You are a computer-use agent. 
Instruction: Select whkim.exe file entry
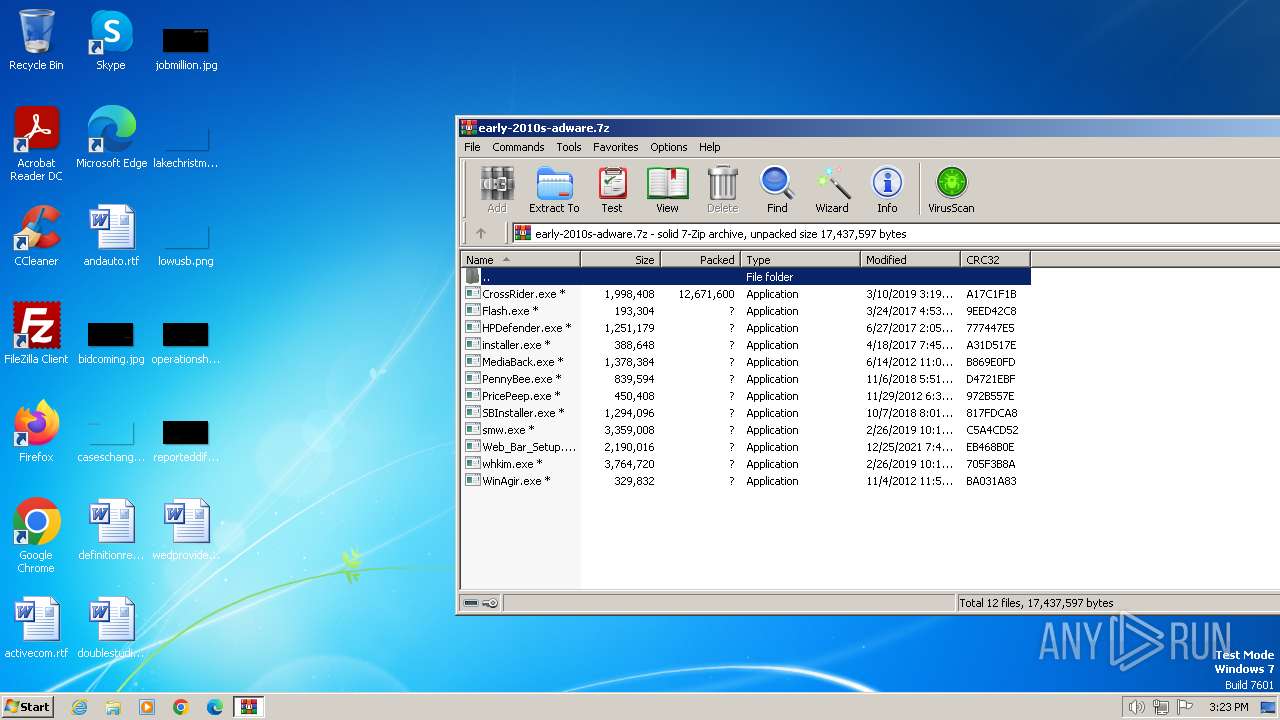click(x=745, y=464)
